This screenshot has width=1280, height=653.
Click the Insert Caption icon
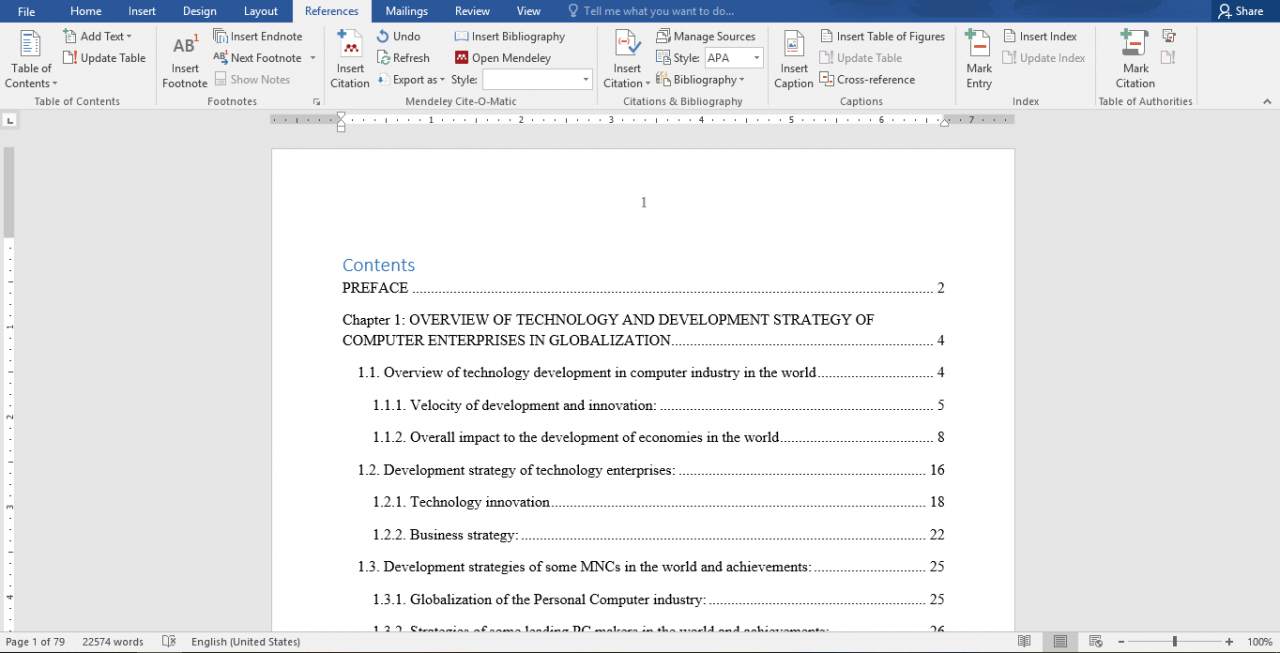pos(793,46)
